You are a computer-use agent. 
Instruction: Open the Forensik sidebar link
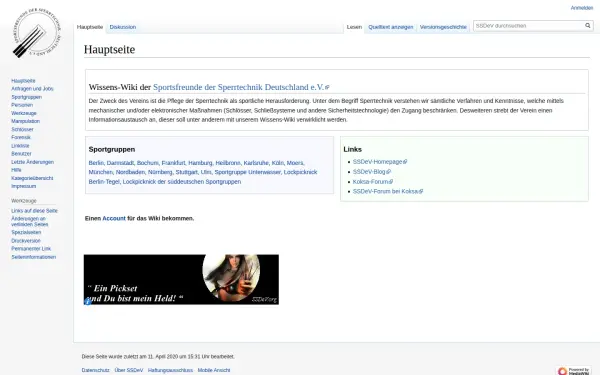(21, 137)
